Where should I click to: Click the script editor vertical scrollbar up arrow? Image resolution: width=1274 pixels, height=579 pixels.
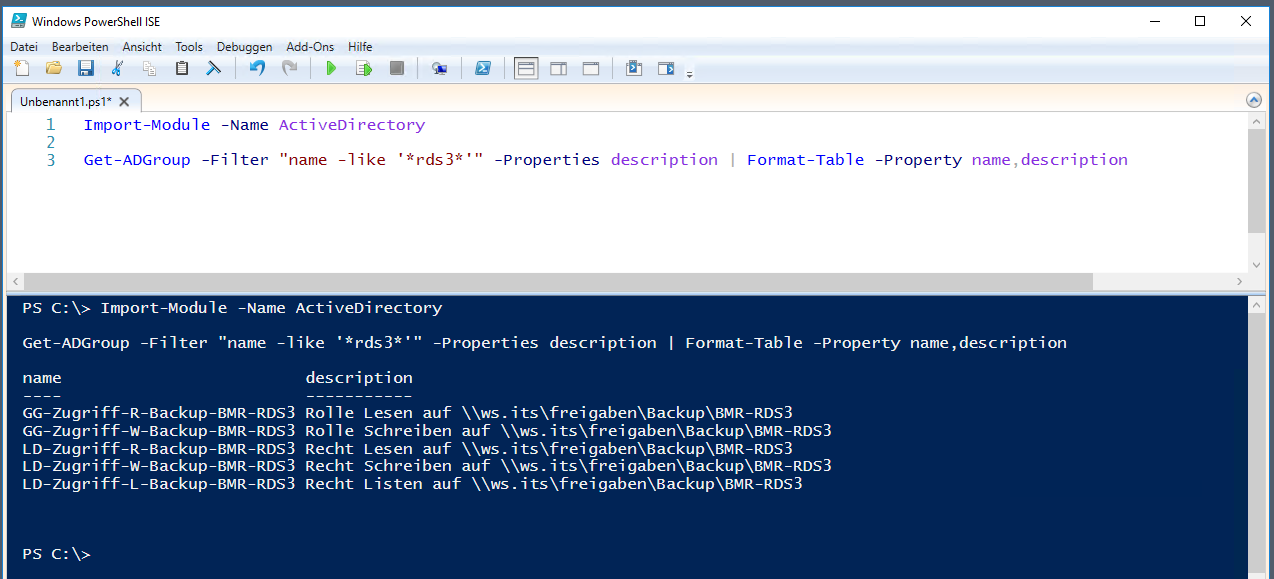(1256, 121)
